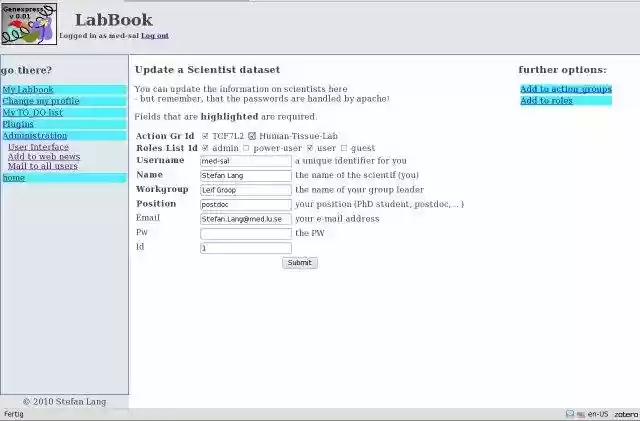640x421 pixels.
Task: Click the Genexpress logo image
Action: (x=29, y=24)
